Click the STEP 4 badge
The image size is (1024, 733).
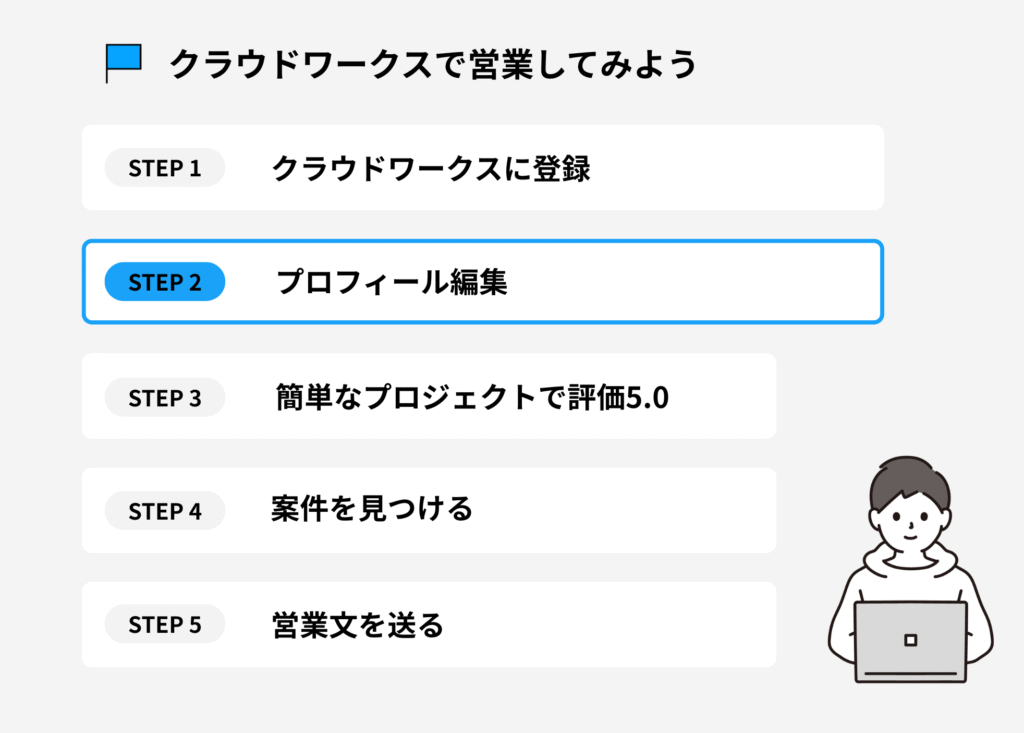[x=165, y=512]
